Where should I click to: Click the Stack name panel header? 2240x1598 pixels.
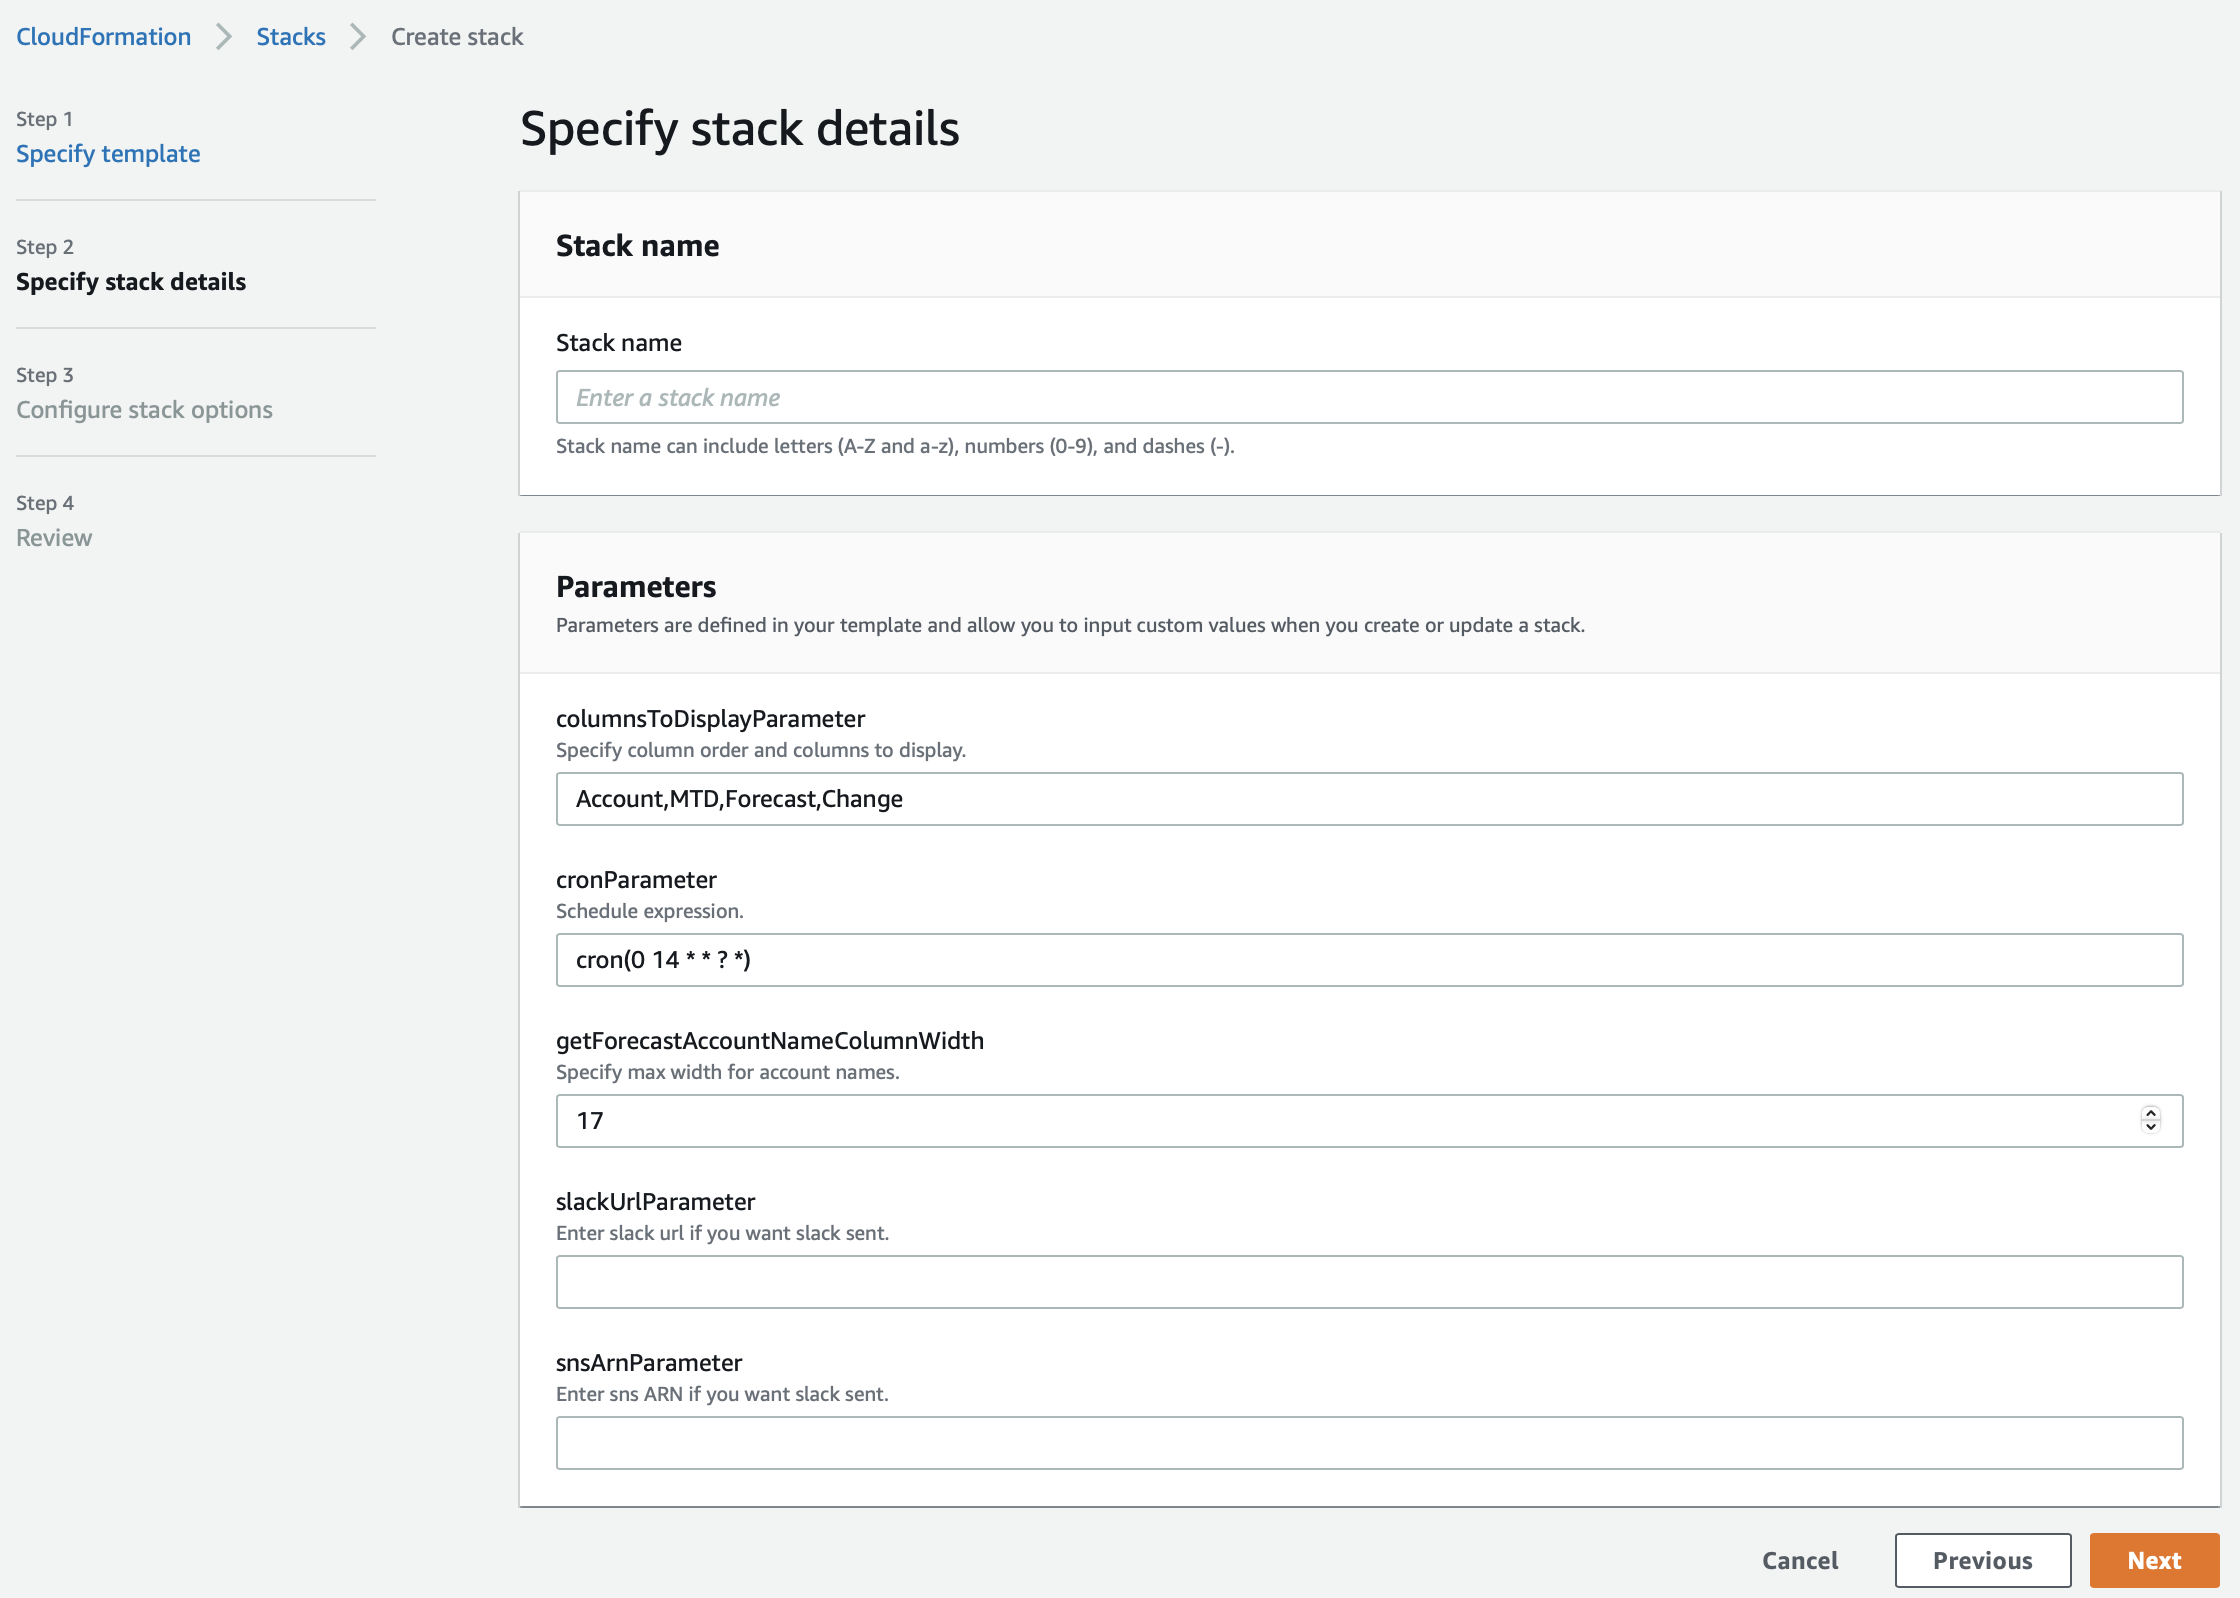point(1369,245)
